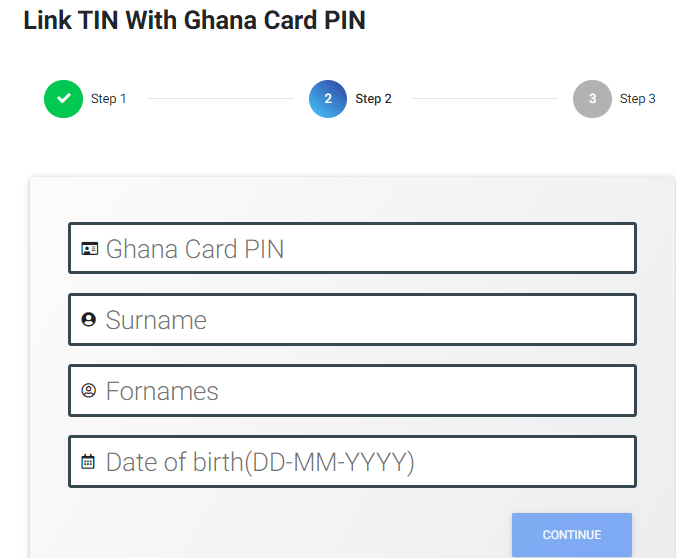Viewport: 676px width, 558px height.
Task: Focus the Fornames text field
Action: coord(352,390)
